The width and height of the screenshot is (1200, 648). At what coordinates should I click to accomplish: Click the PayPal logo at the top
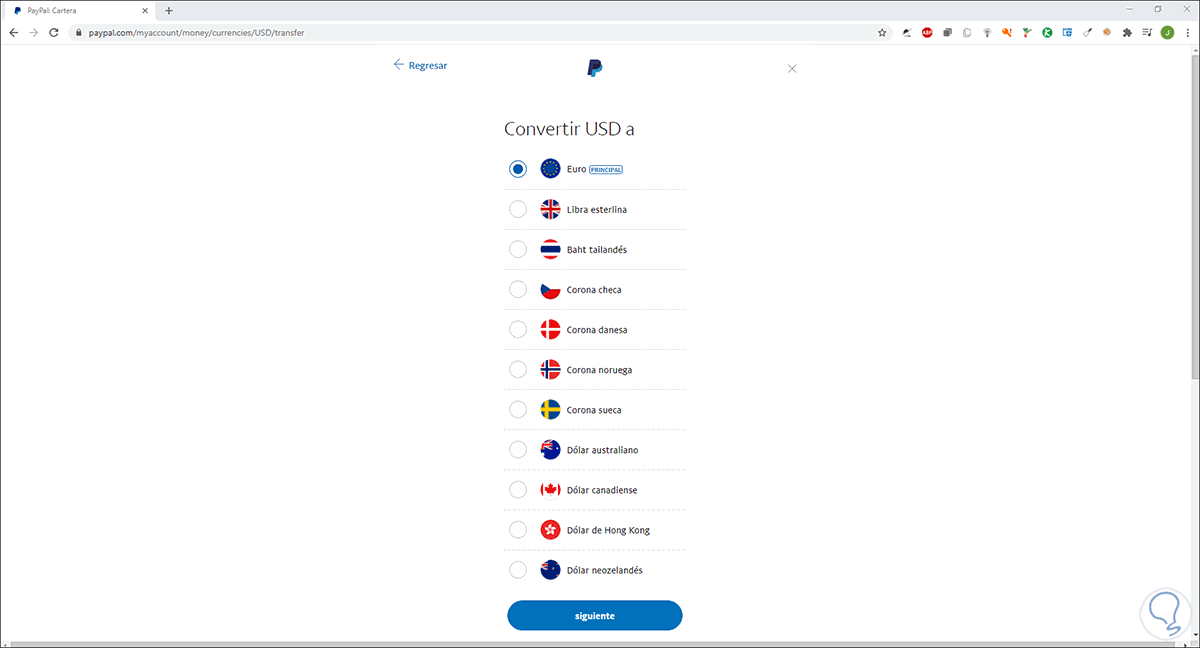[x=594, y=68]
